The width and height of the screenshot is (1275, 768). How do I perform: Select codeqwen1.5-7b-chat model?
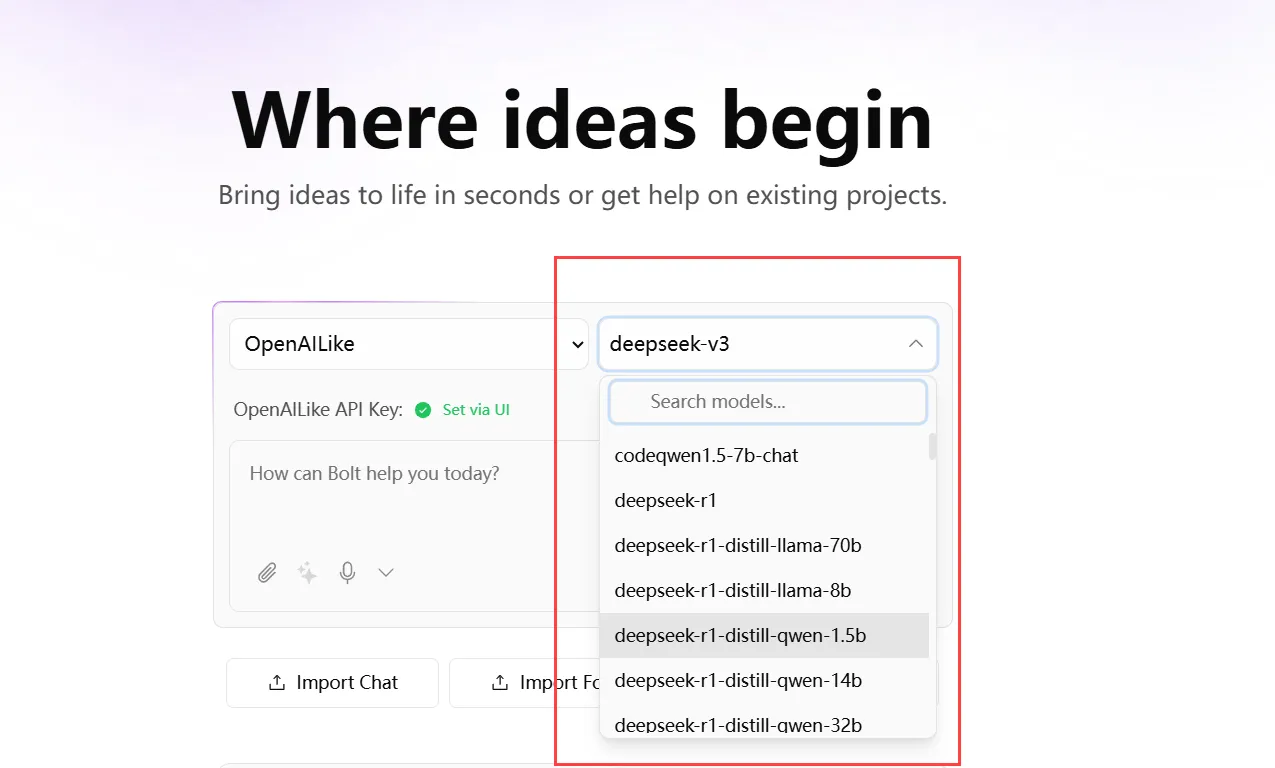(x=764, y=455)
